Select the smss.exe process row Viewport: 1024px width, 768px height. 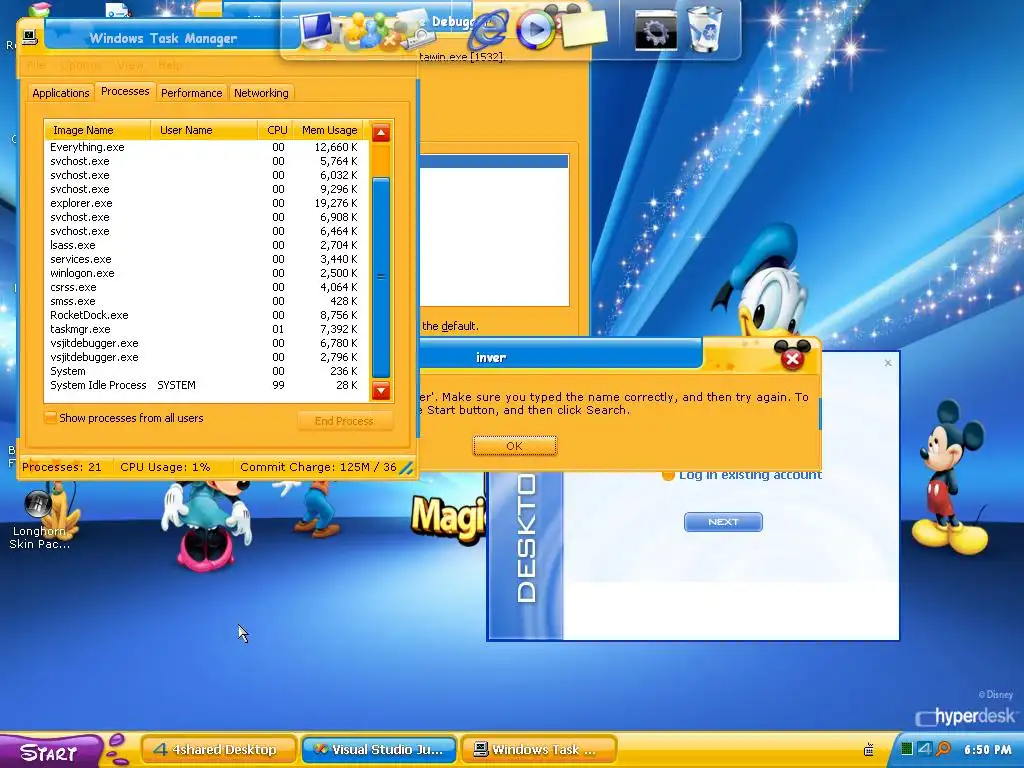(x=206, y=301)
